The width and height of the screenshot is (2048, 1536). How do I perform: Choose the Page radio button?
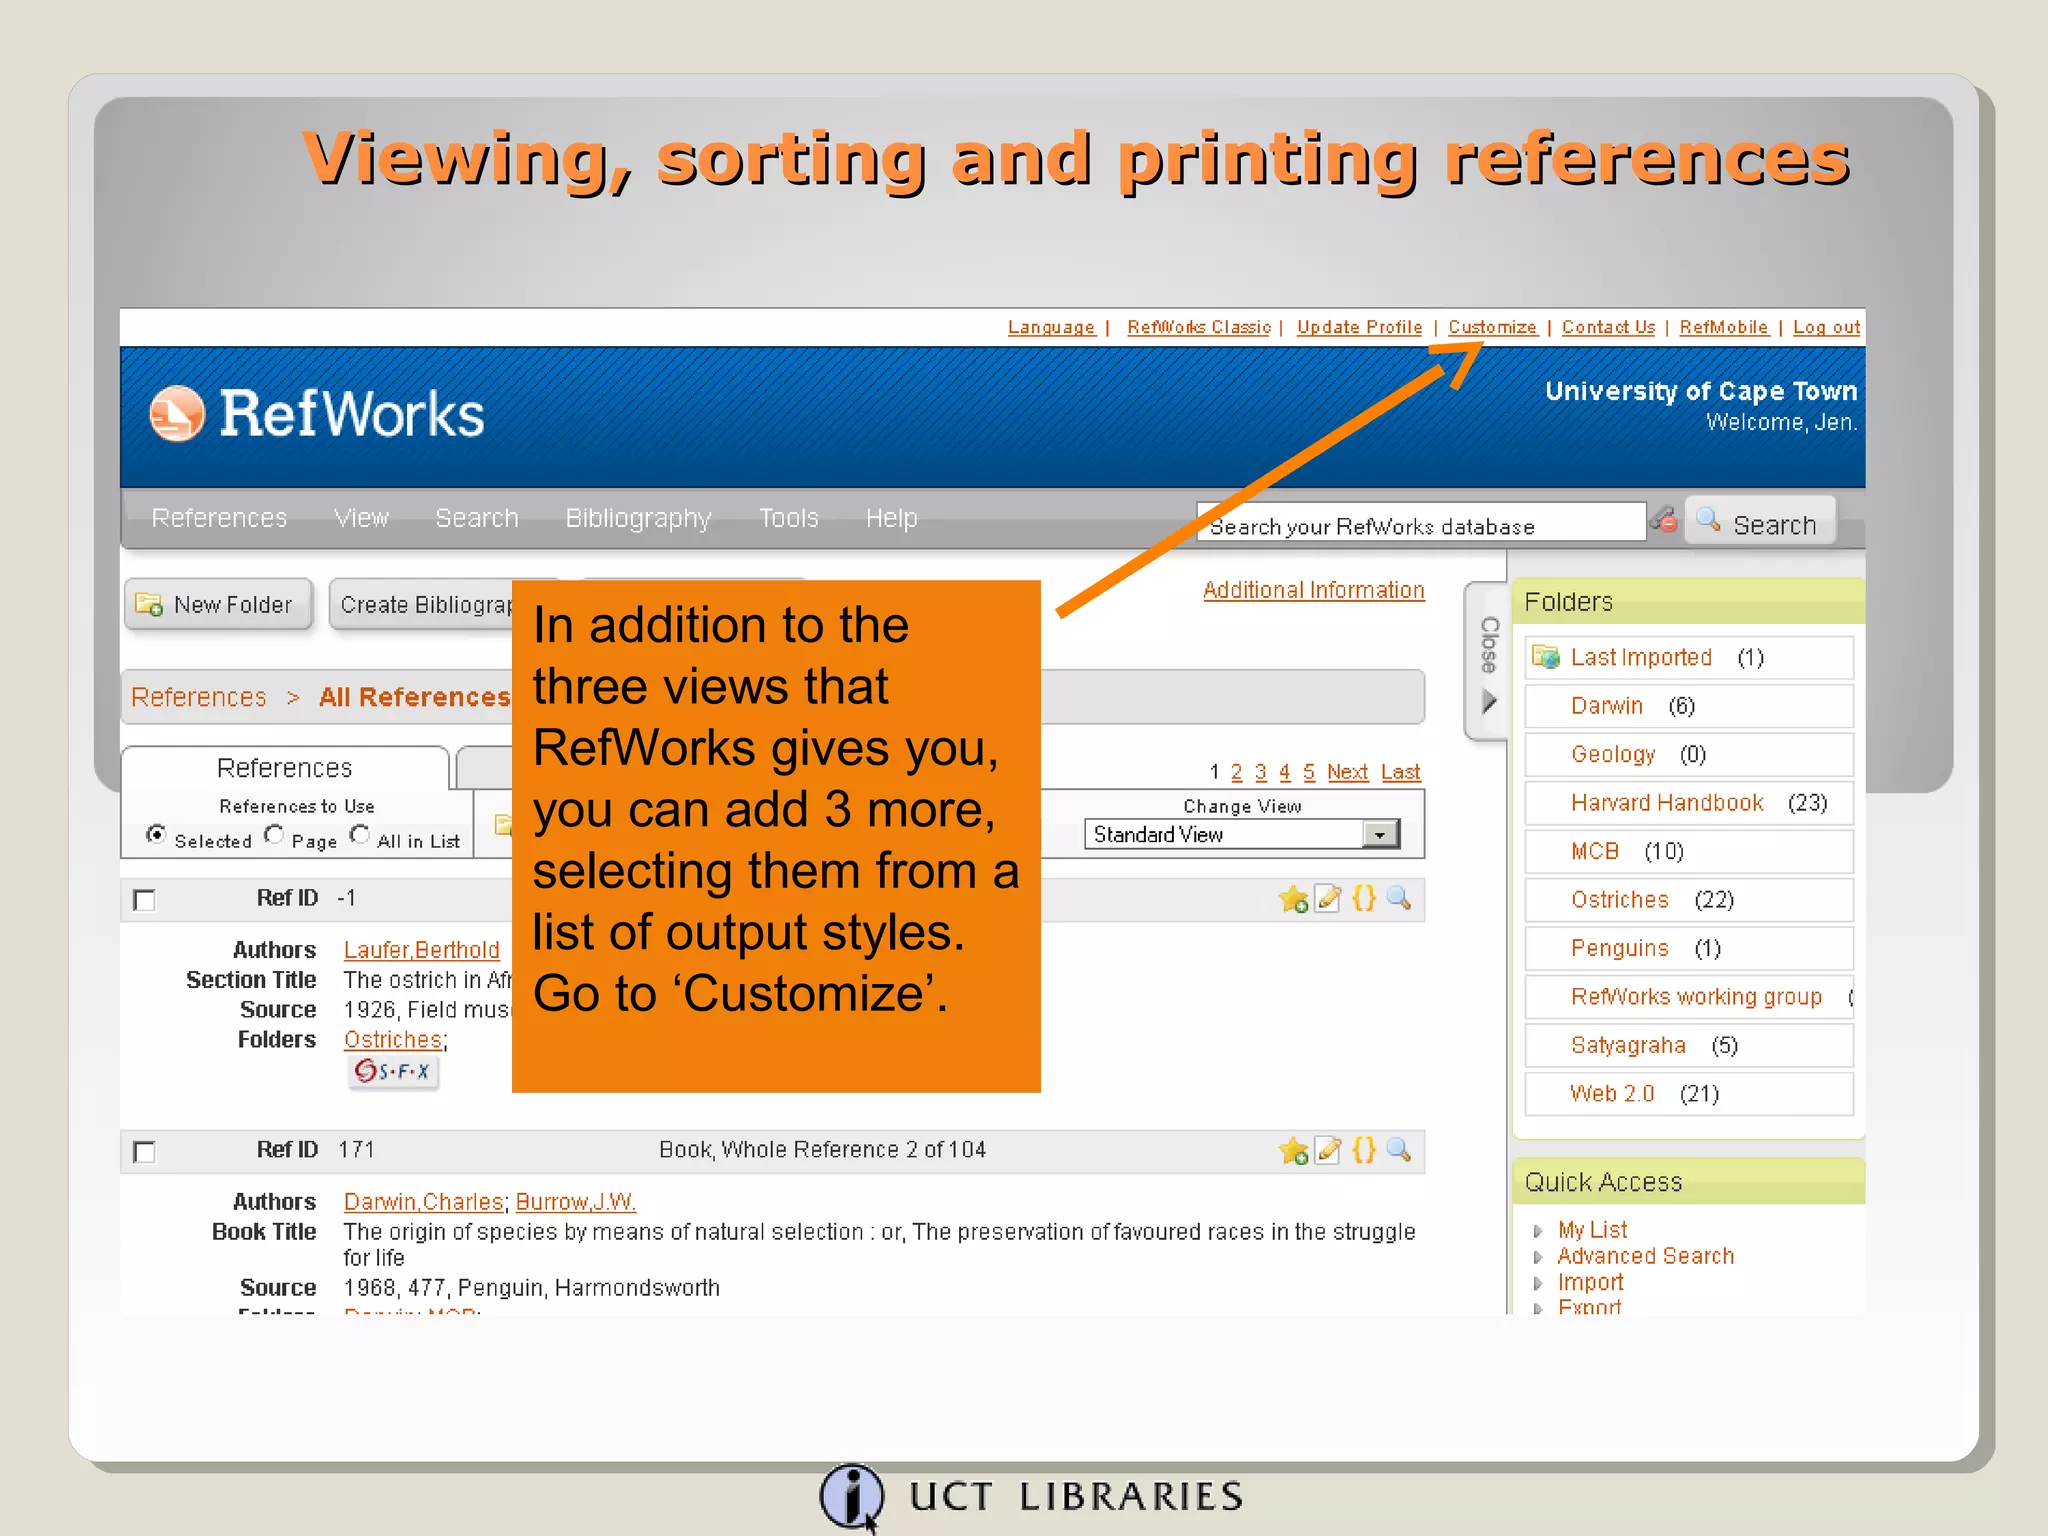coord(274,834)
